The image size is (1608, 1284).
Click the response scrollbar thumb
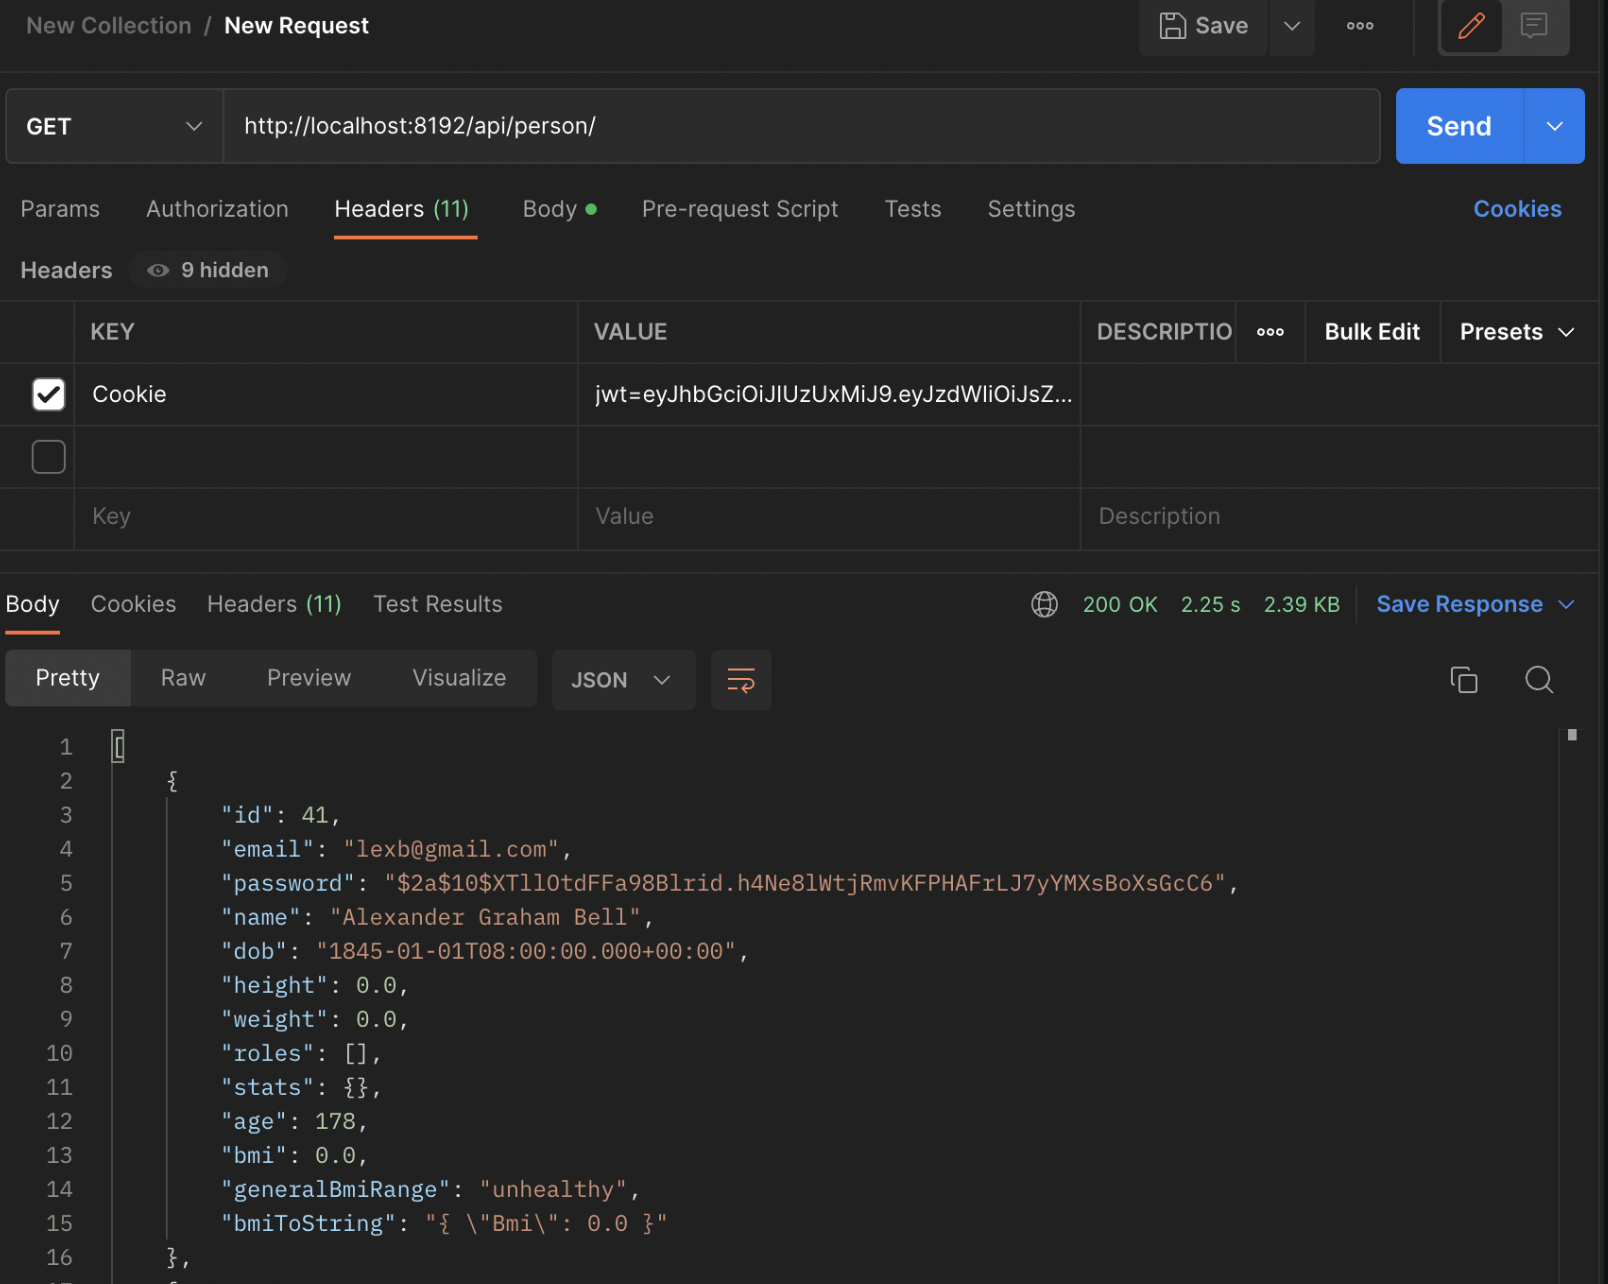click(x=1572, y=735)
